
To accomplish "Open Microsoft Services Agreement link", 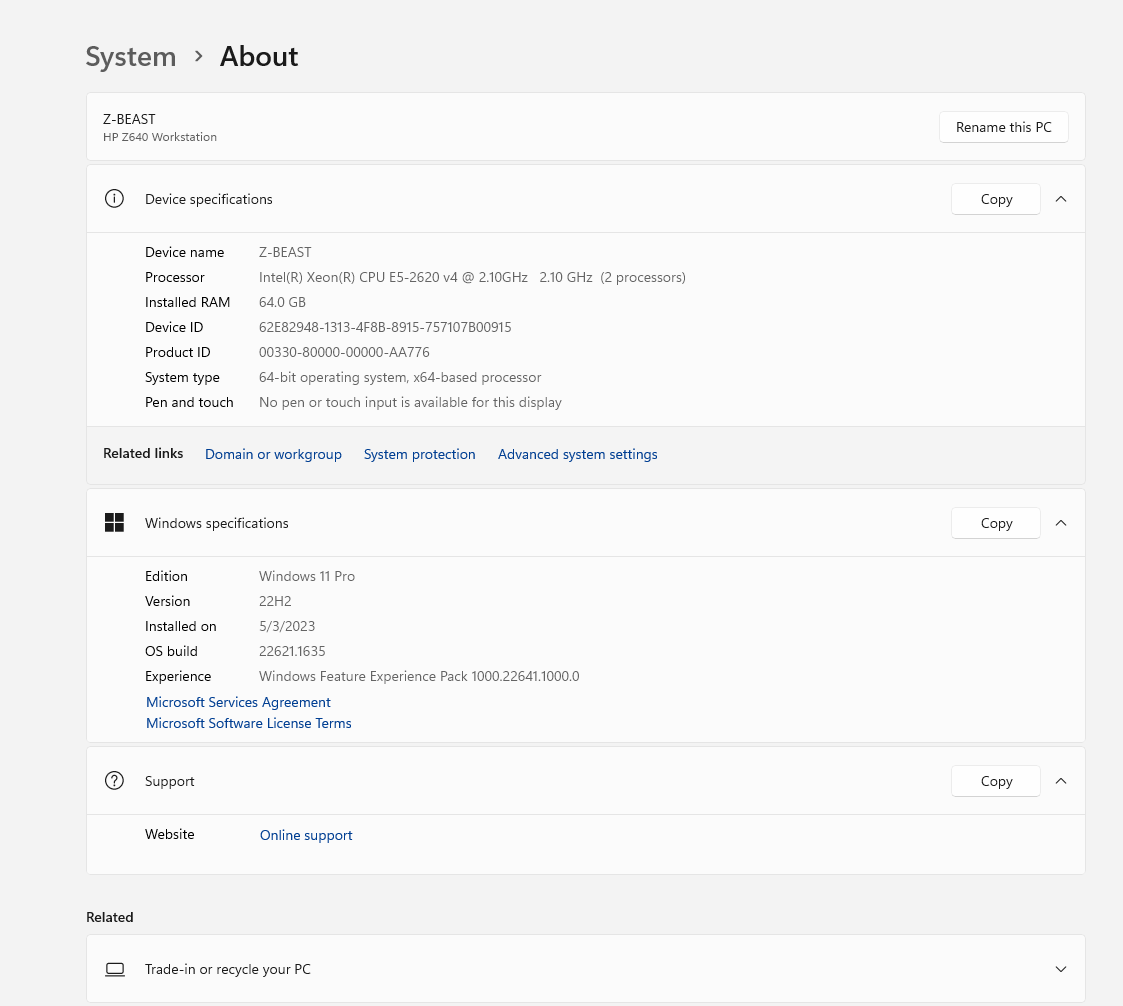I will pyautogui.click(x=238, y=702).
